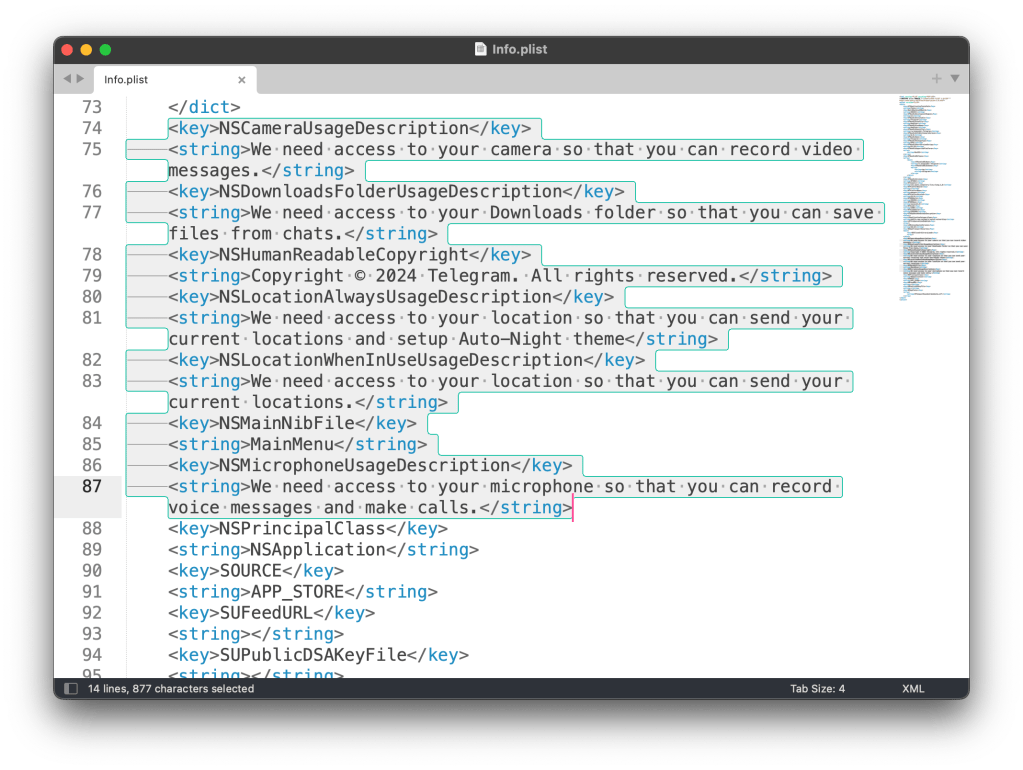Add a new tab with plus icon
Screen dimensions: 1023x770
pos(936,79)
